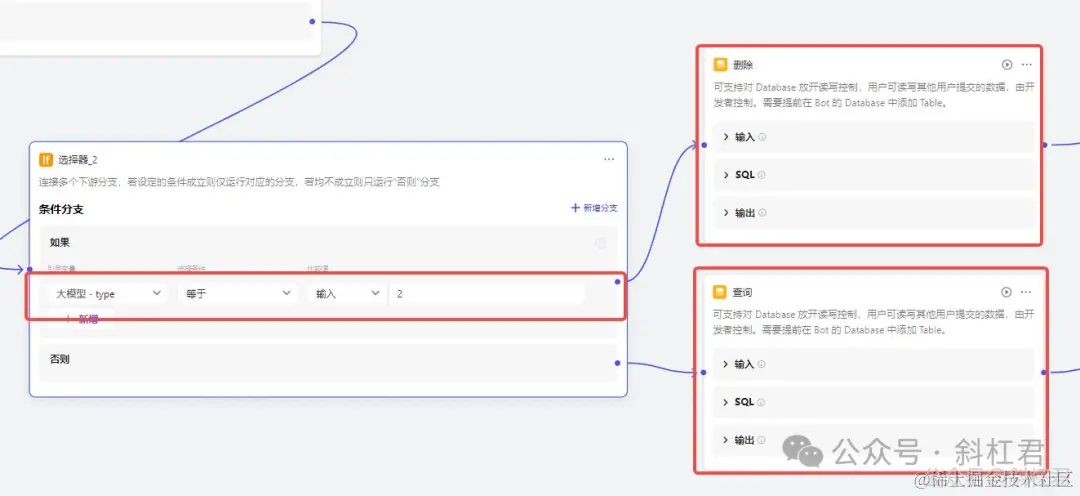Click the 删除 node title

coord(742,65)
